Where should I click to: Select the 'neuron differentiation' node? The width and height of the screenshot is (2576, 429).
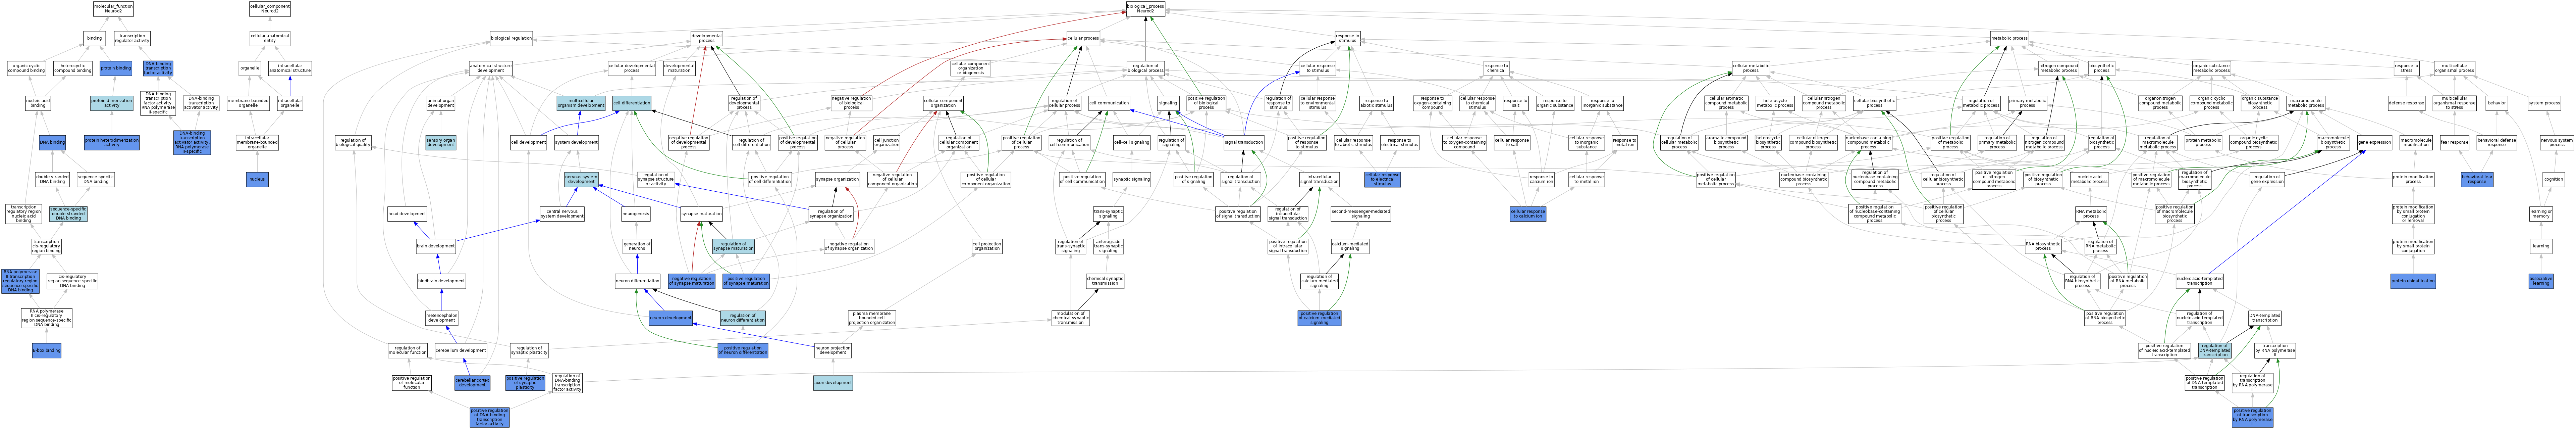click(x=637, y=282)
